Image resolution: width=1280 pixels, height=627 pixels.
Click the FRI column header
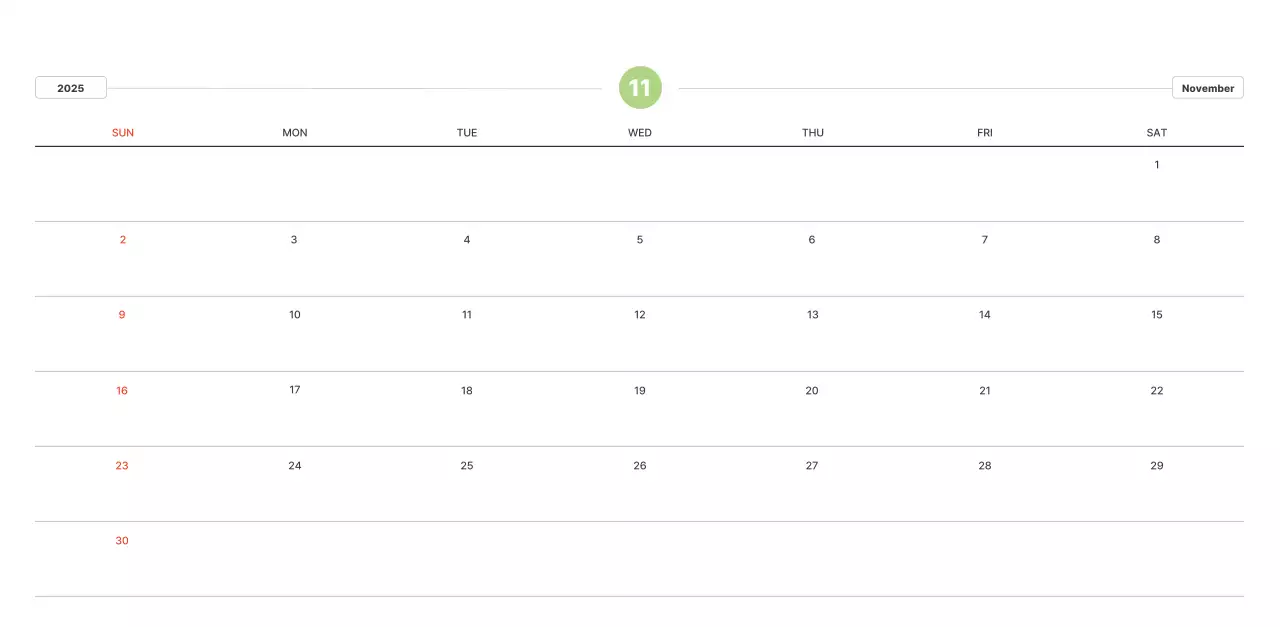[985, 133]
